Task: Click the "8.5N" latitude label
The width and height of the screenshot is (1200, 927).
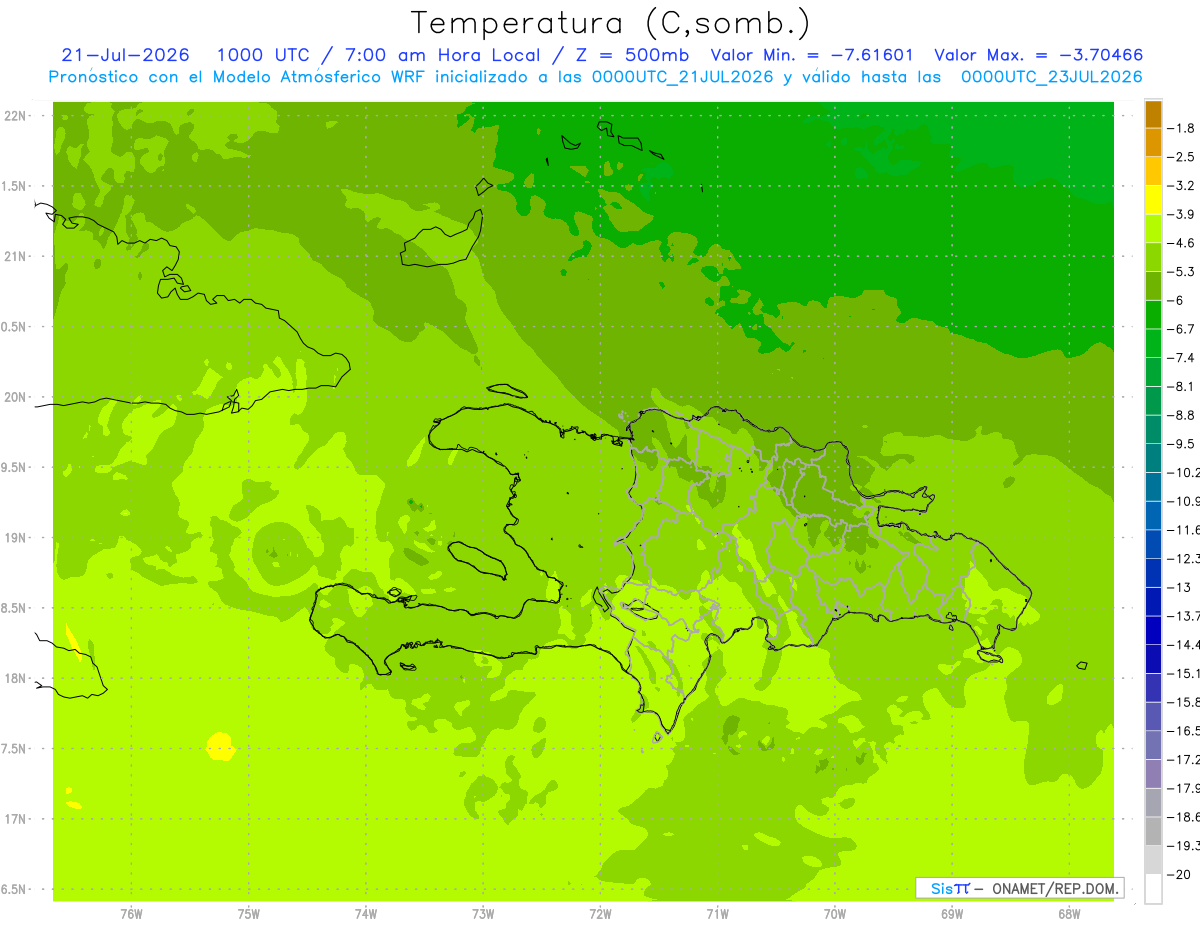Action: tap(15, 608)
